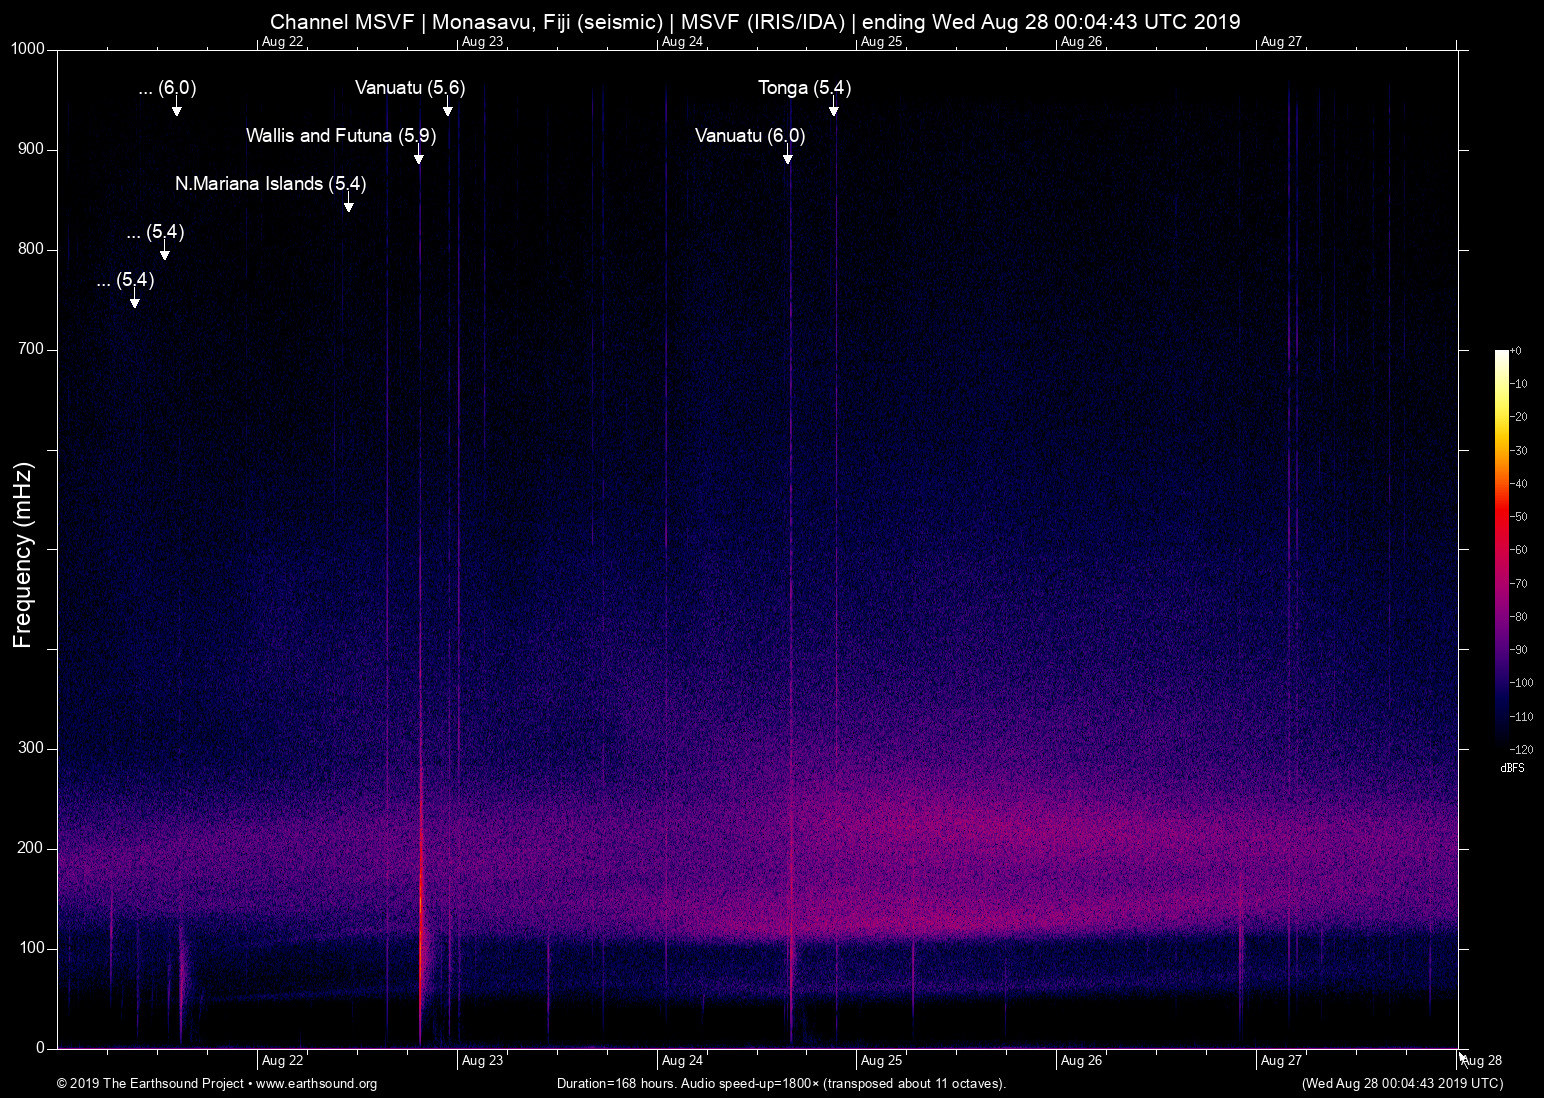Click the 200 frequency axis tick label
The height and width of the screenshot is (1098, 1544).
coord(32,849)
